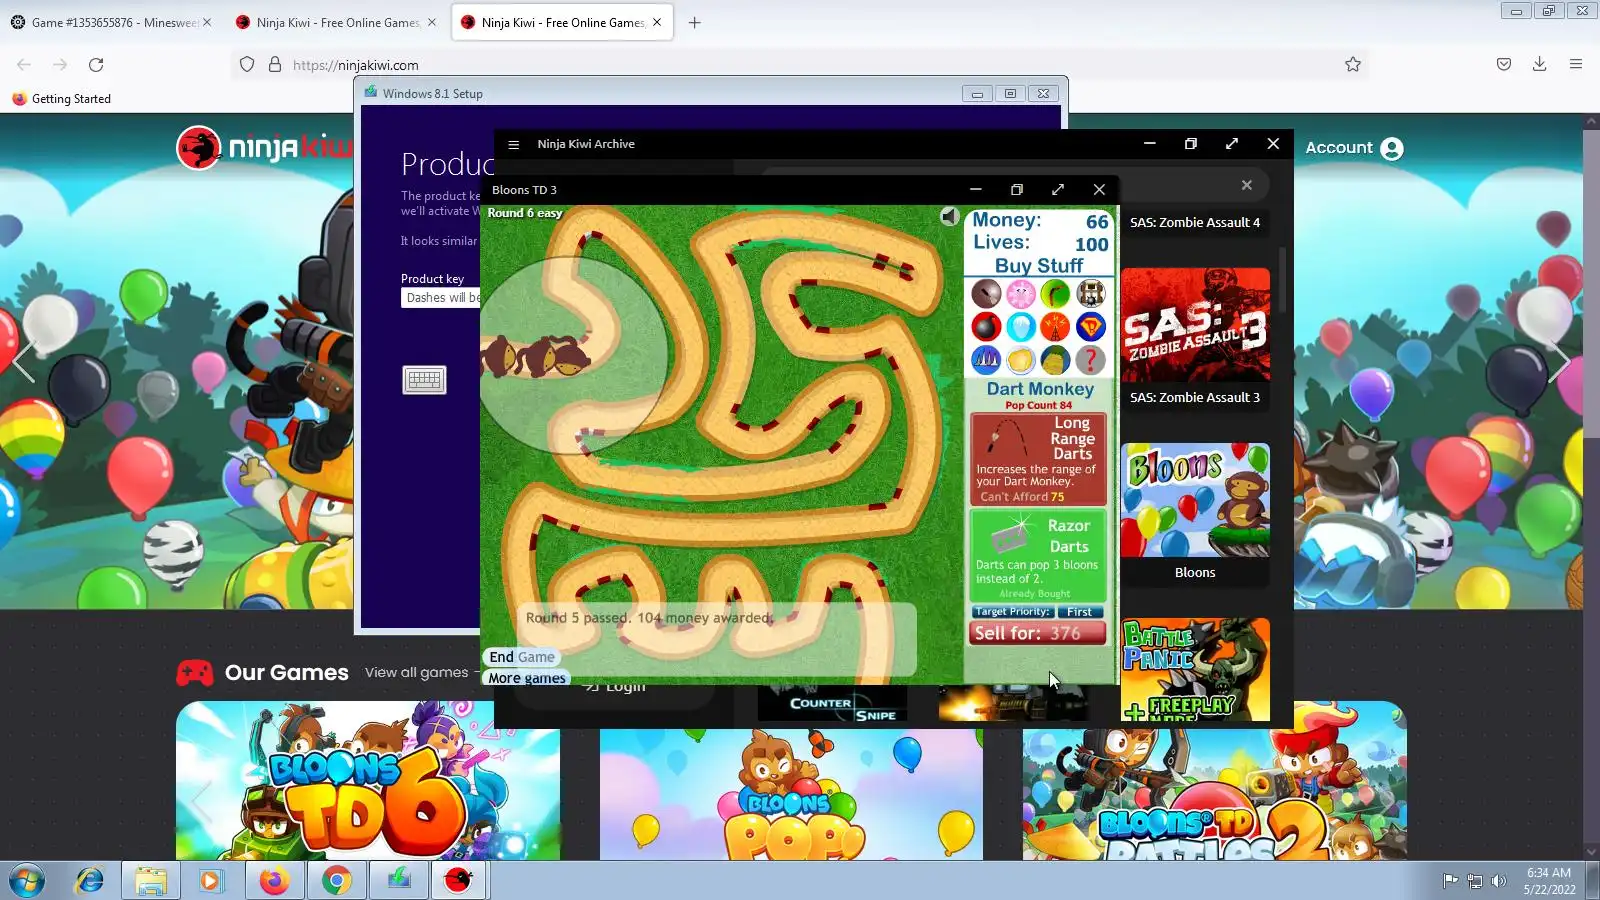Open the More games link
1600x900 pixels.
click(x=527, y=678)
